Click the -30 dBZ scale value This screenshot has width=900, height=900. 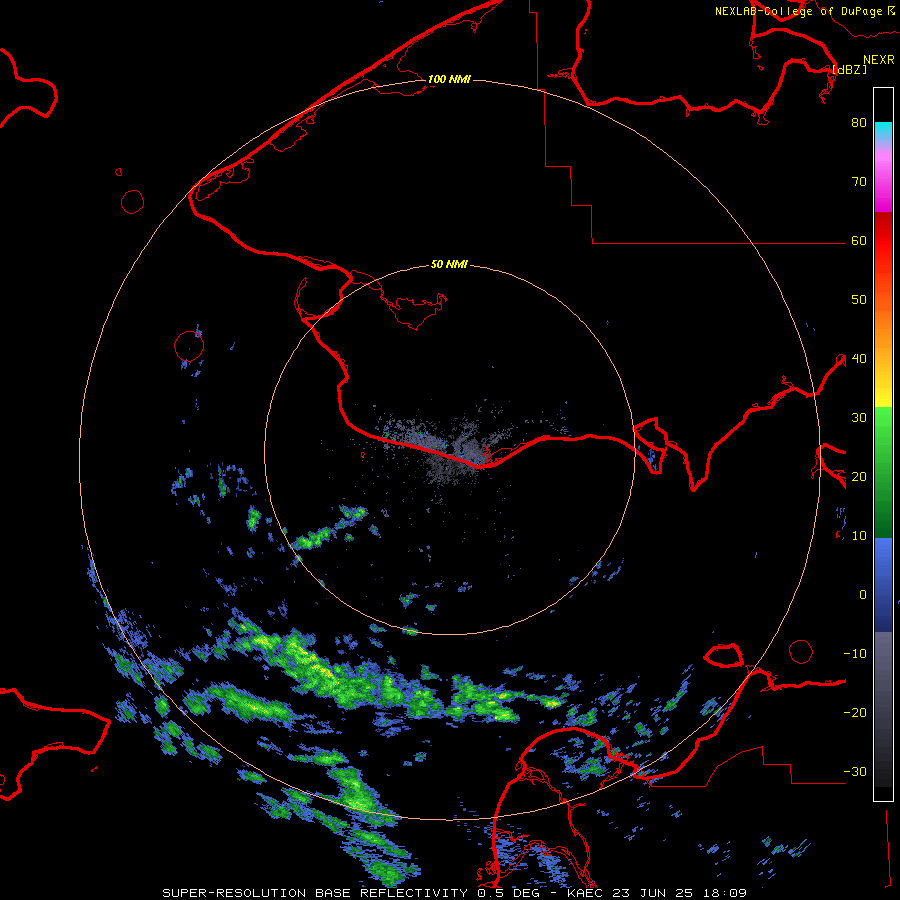click(855, 772)
